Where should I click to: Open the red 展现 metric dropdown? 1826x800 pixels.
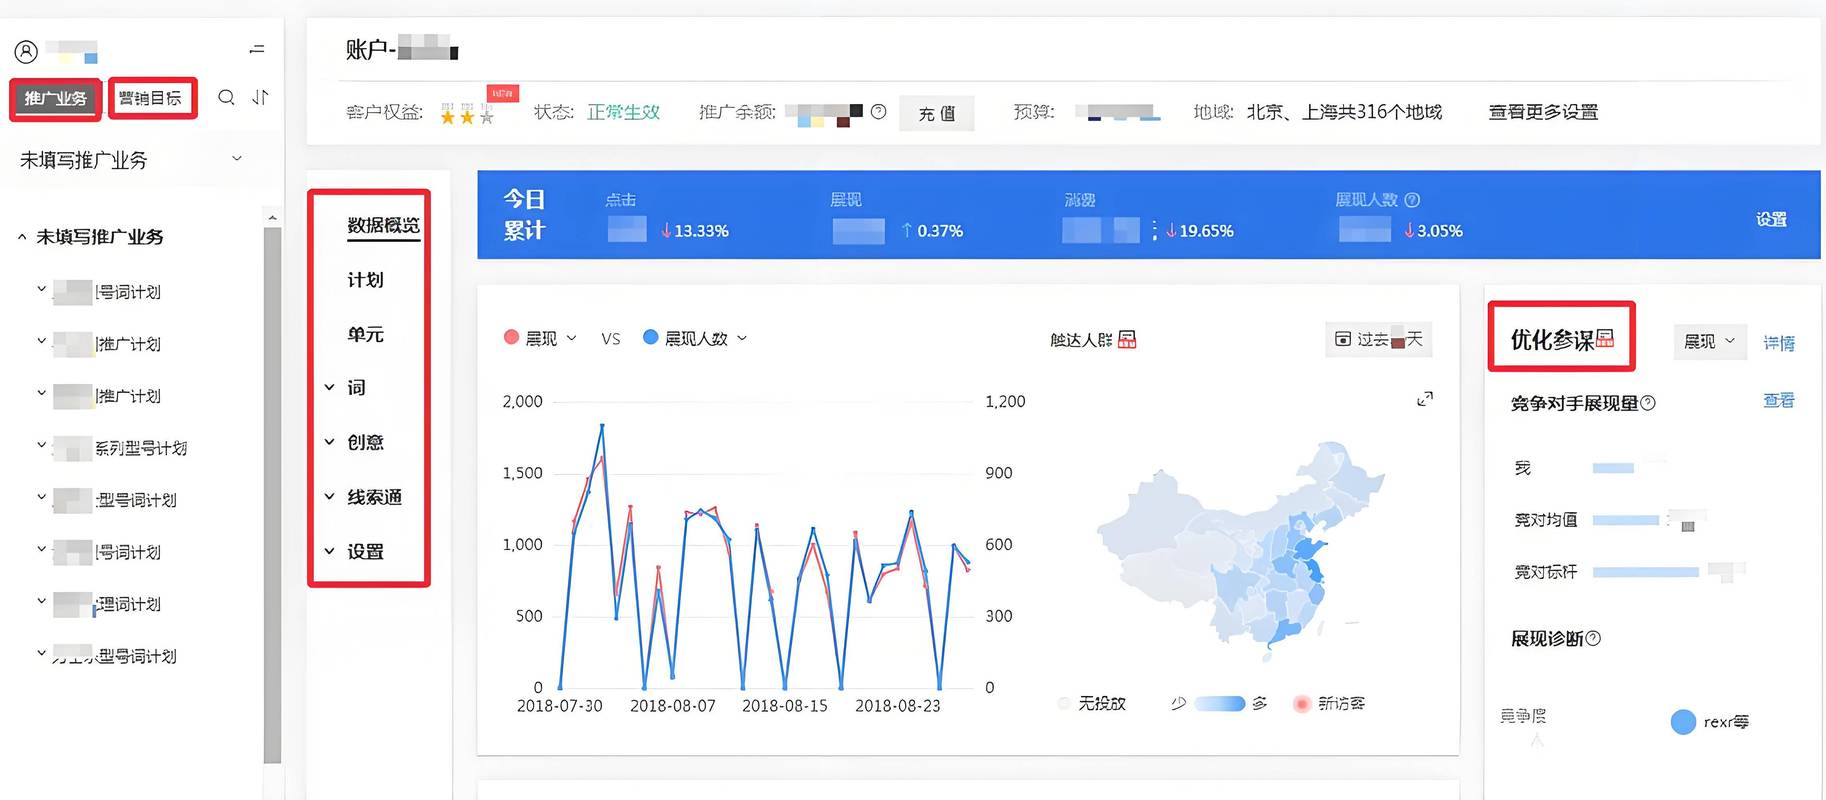click(541, 338)
